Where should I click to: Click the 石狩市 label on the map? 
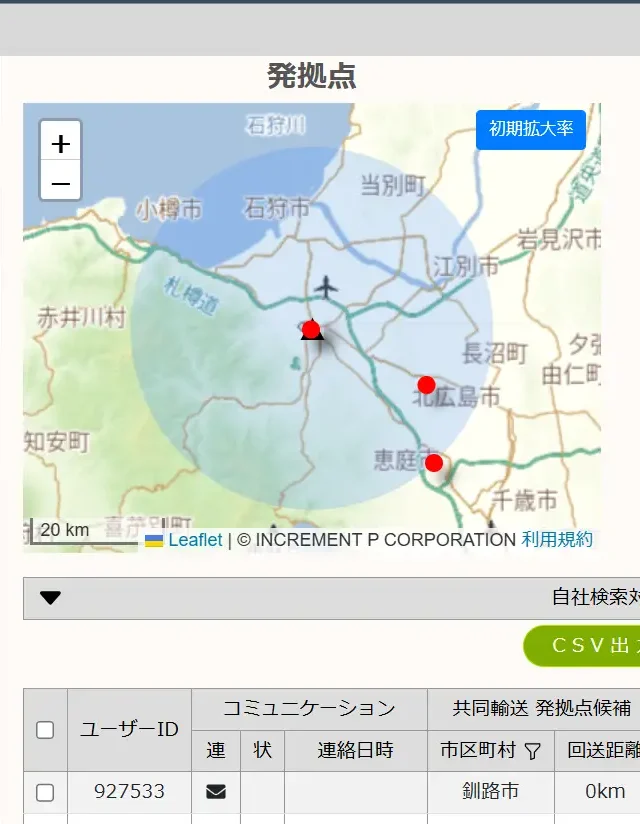tap(277, 208)
